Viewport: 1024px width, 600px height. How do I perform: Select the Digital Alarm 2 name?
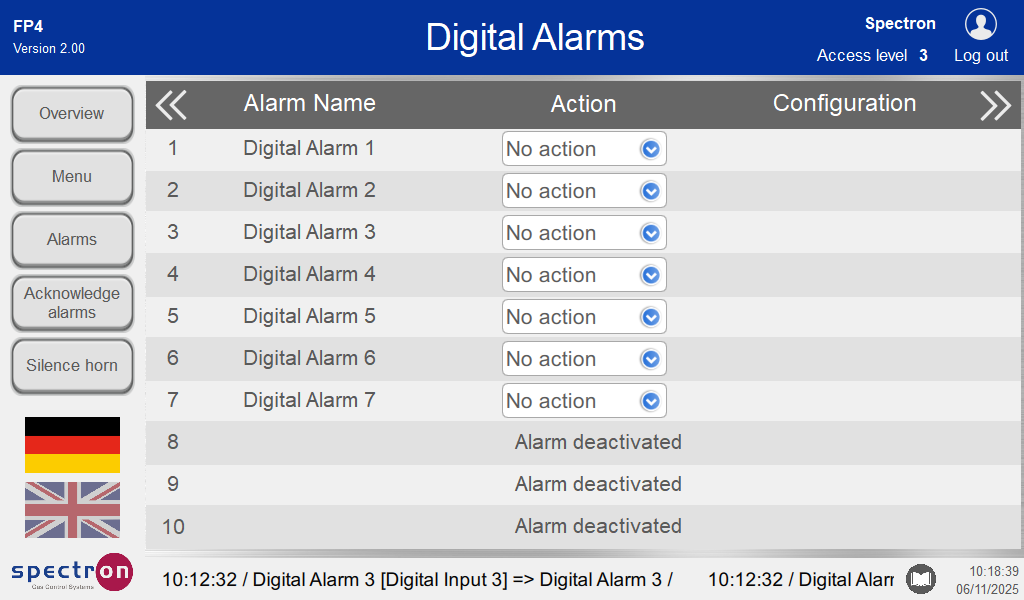coord(309,190)
